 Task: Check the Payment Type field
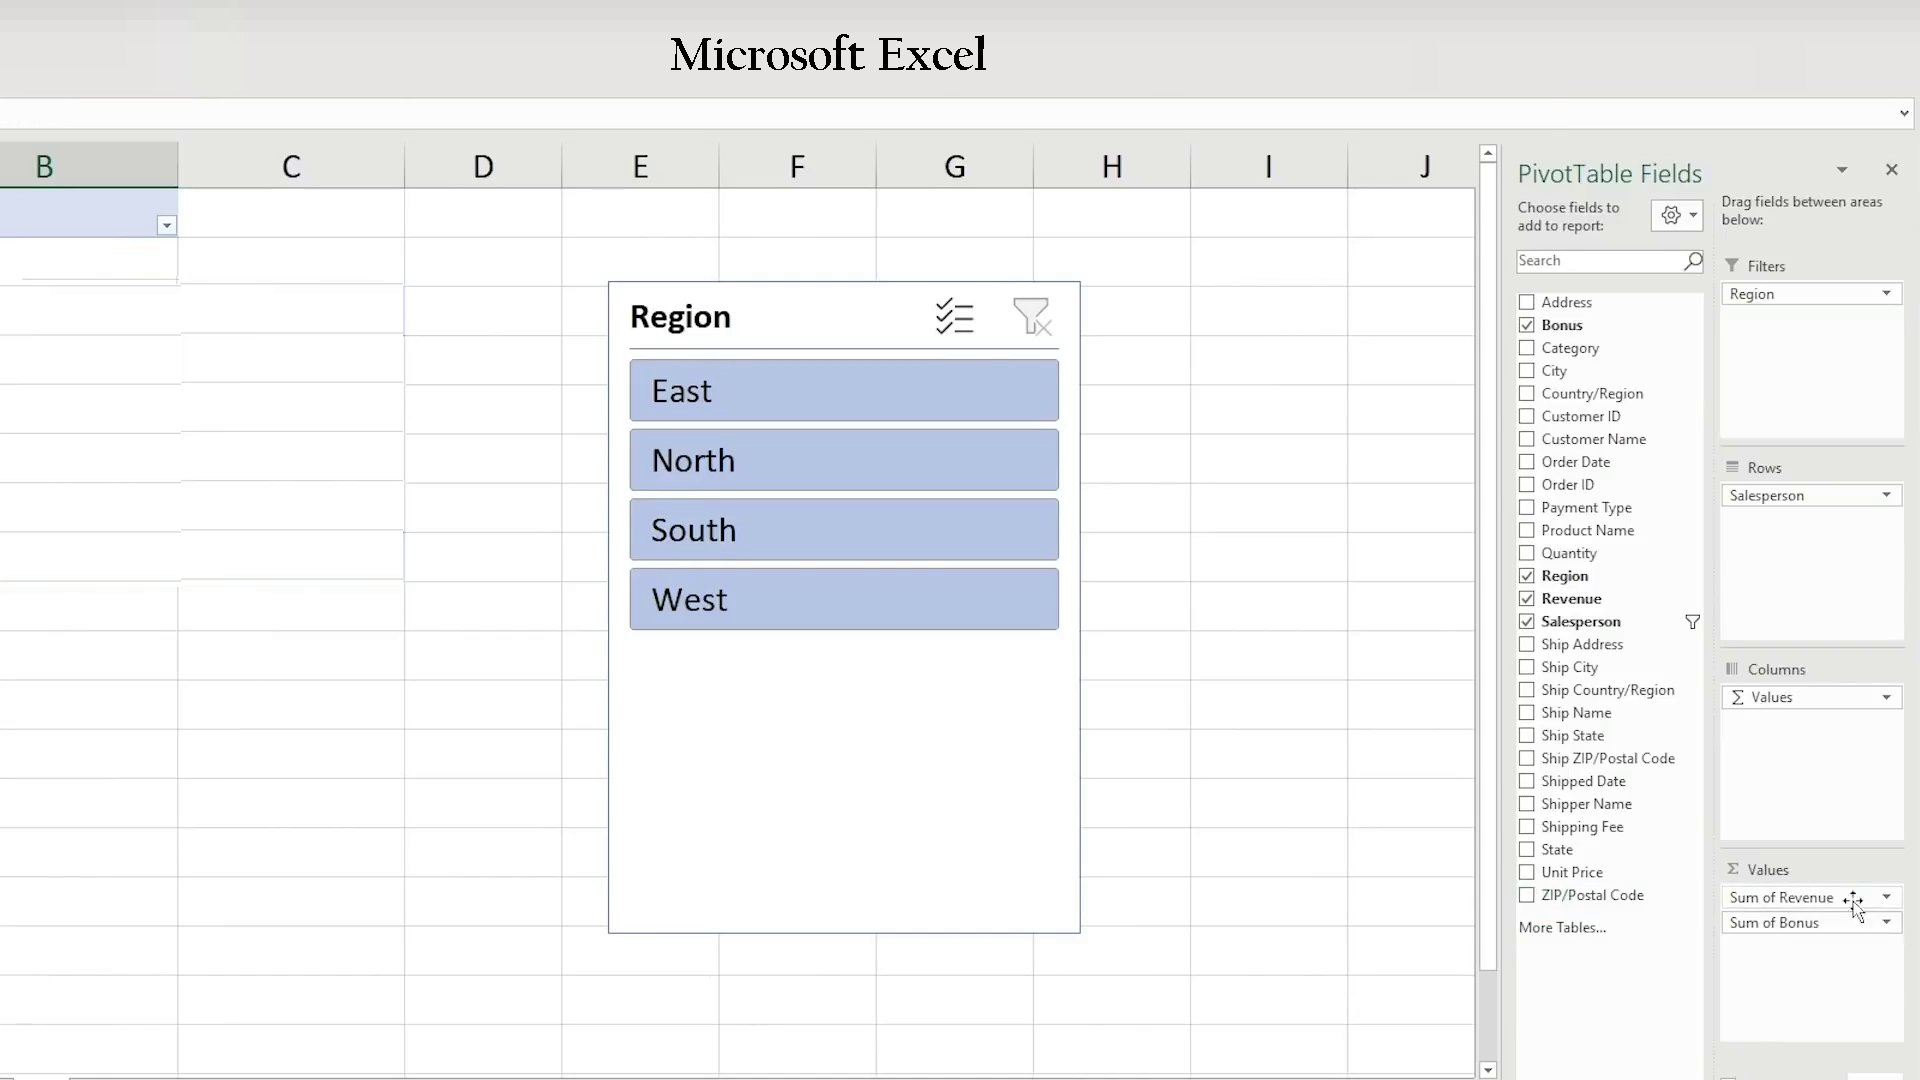pos(1526,508)
